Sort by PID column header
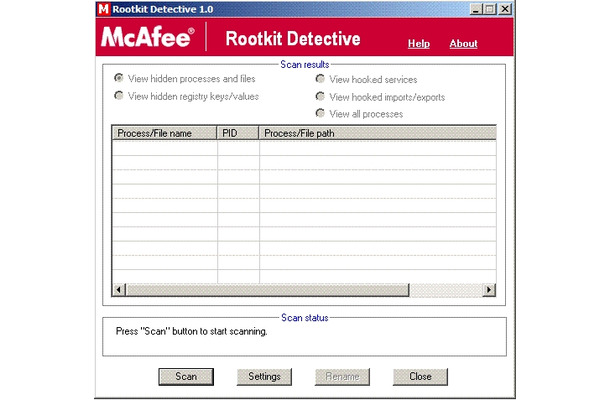Viewport: 610px width, 400px height. [238, 133]
